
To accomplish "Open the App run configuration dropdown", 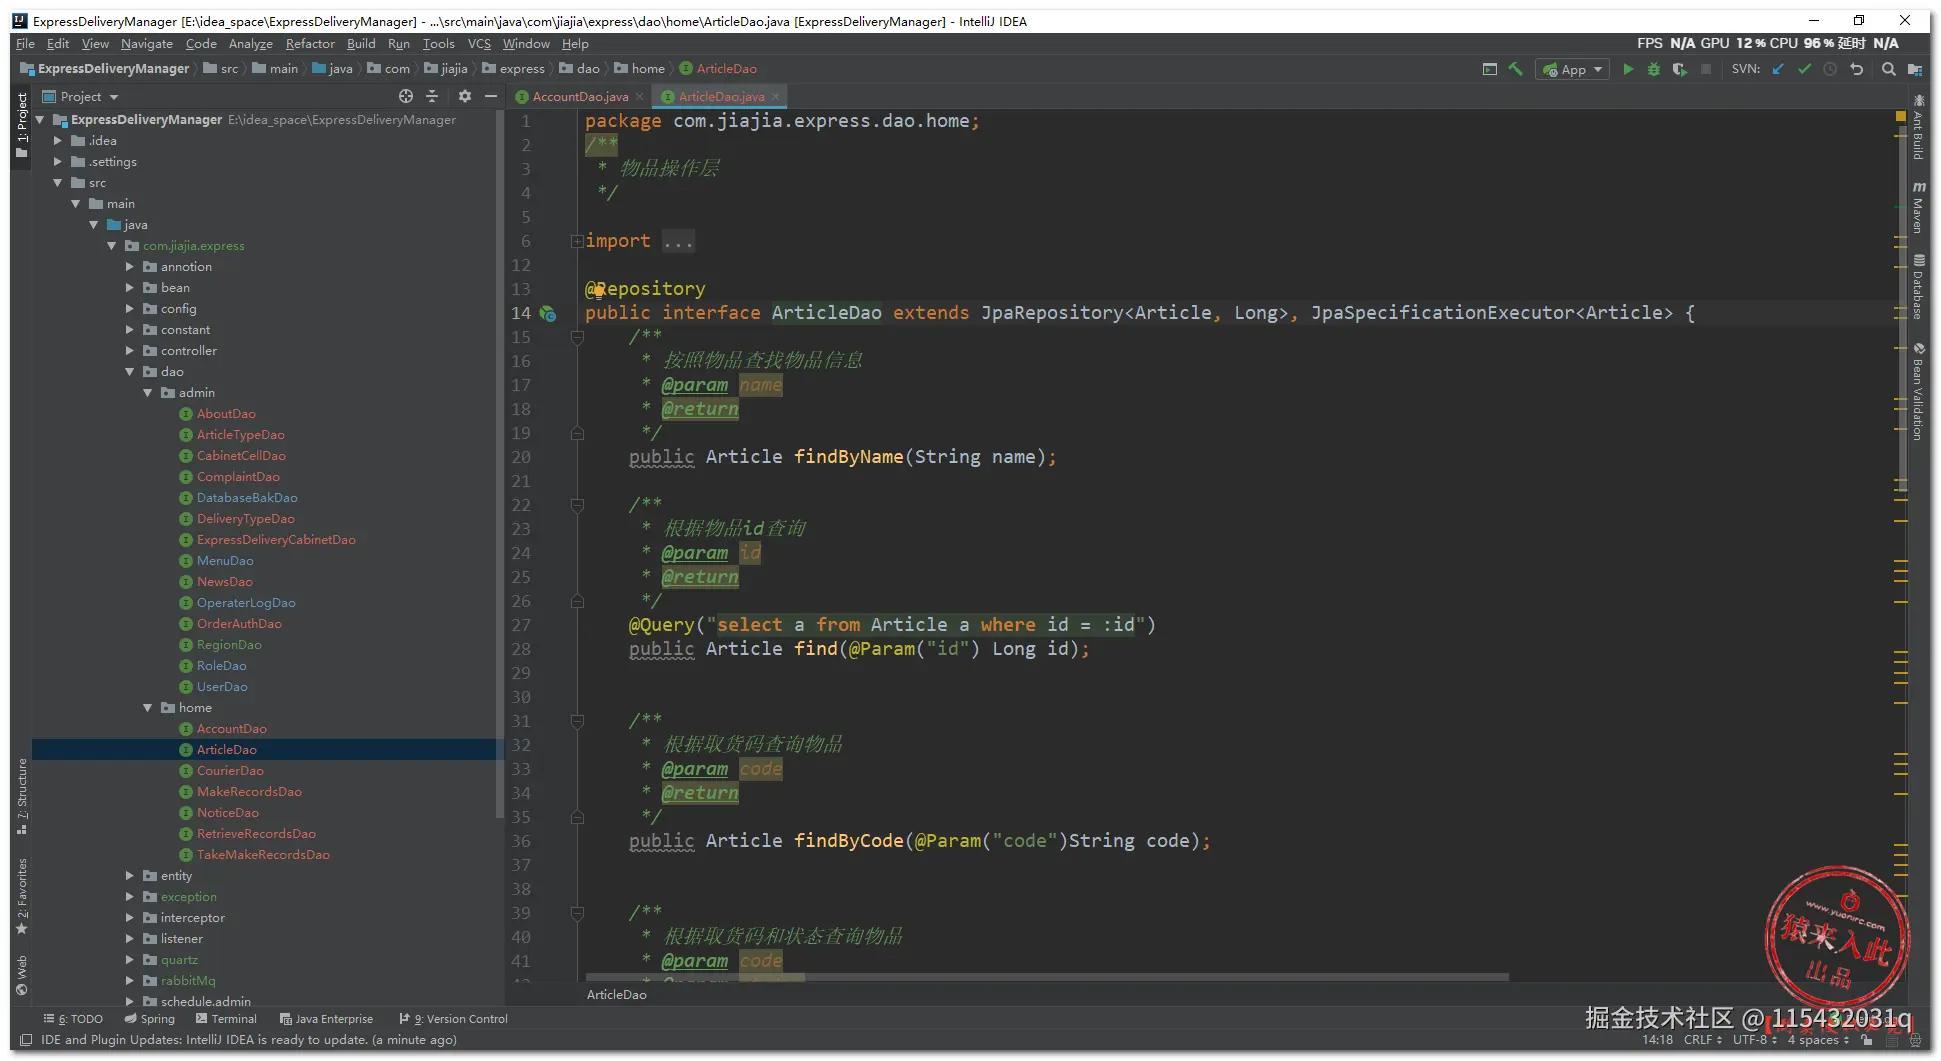I will [x=1573, y=69].
